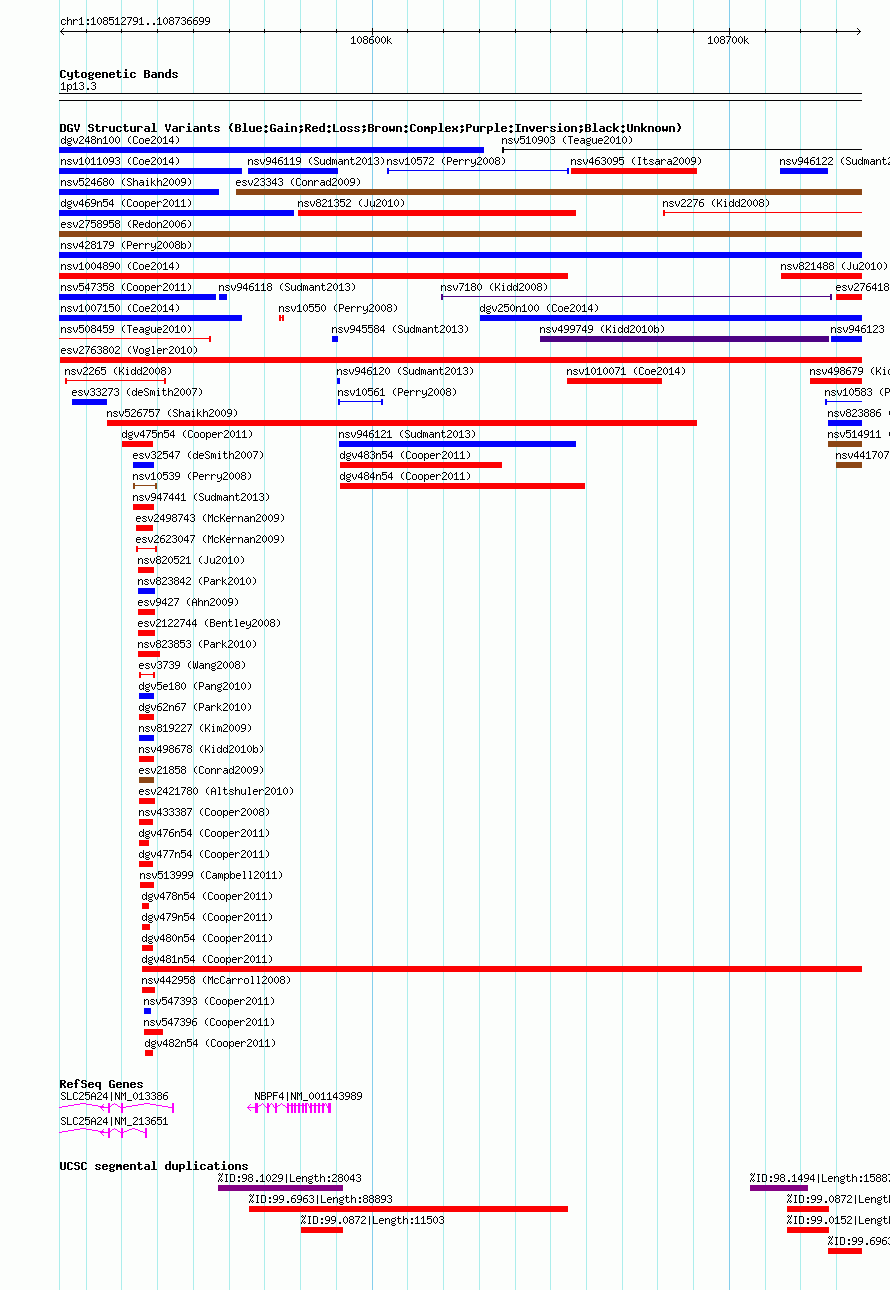Click the purple nsv499749 (Kidd2010b) inversion bar

point(684,339)
